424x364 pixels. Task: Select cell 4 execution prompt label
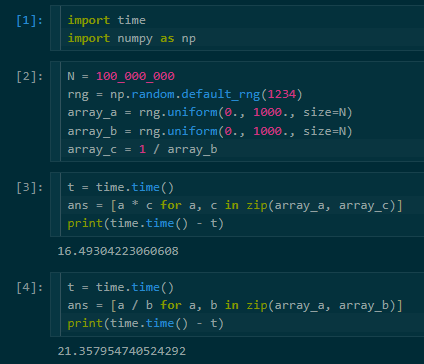(x=29, y=287)
